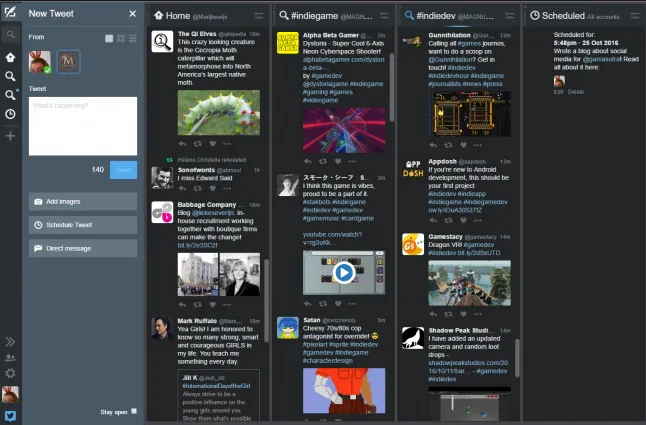The image size is (646, 425).
Task: Open the #pixelart hashtag in Satan tweet
Action: (x=317, y=344)
